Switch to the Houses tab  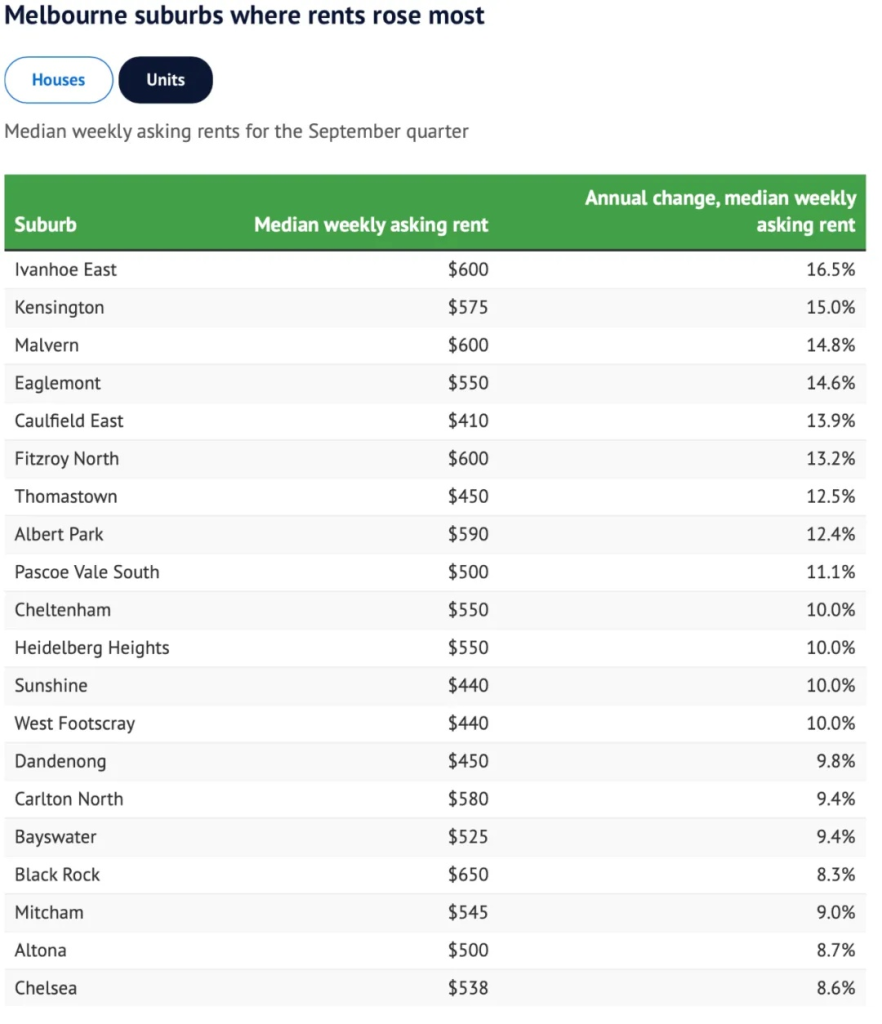click(59, 80)
